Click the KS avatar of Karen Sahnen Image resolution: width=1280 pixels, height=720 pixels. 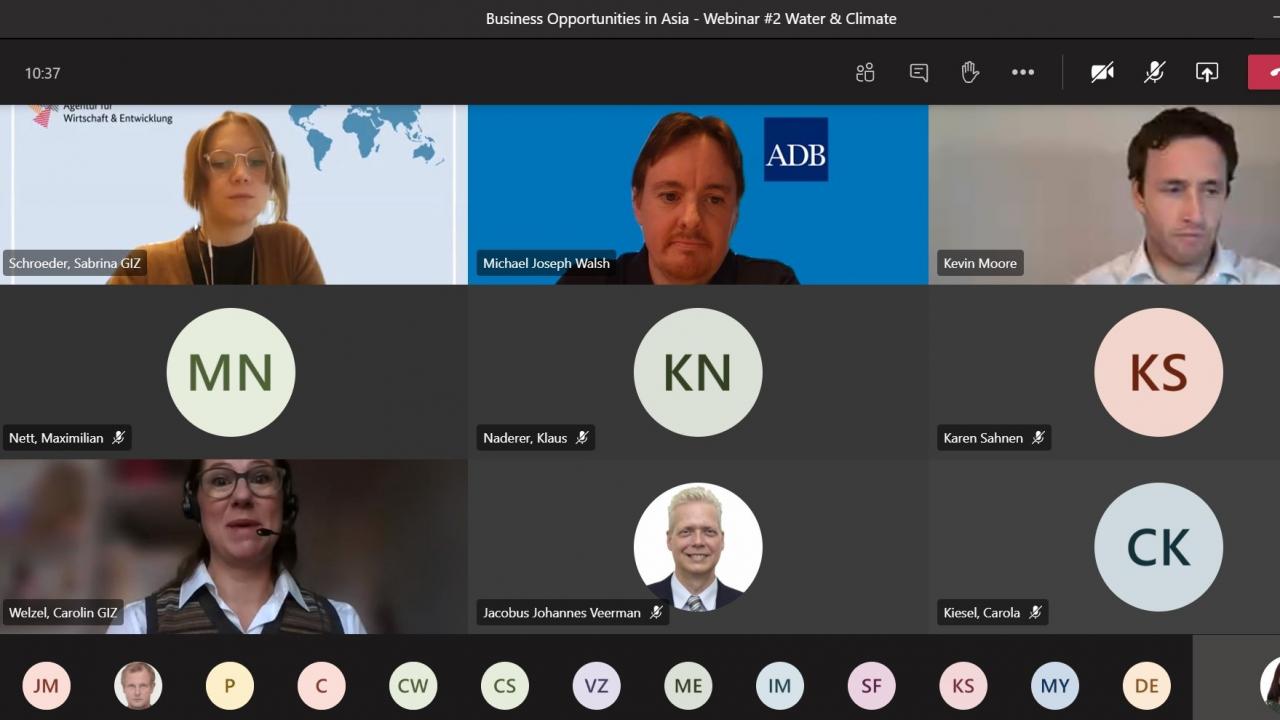1158,372
